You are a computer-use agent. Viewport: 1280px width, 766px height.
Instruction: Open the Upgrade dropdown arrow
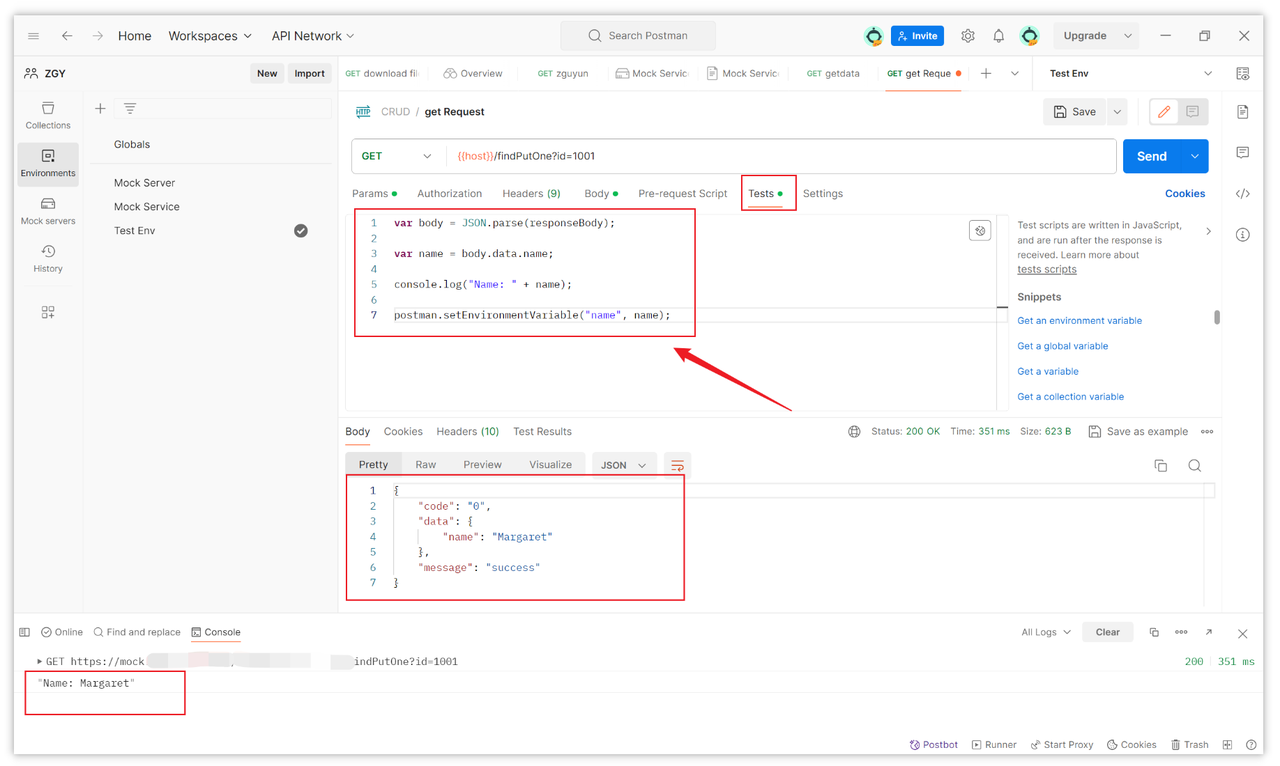click(1128, 36)
